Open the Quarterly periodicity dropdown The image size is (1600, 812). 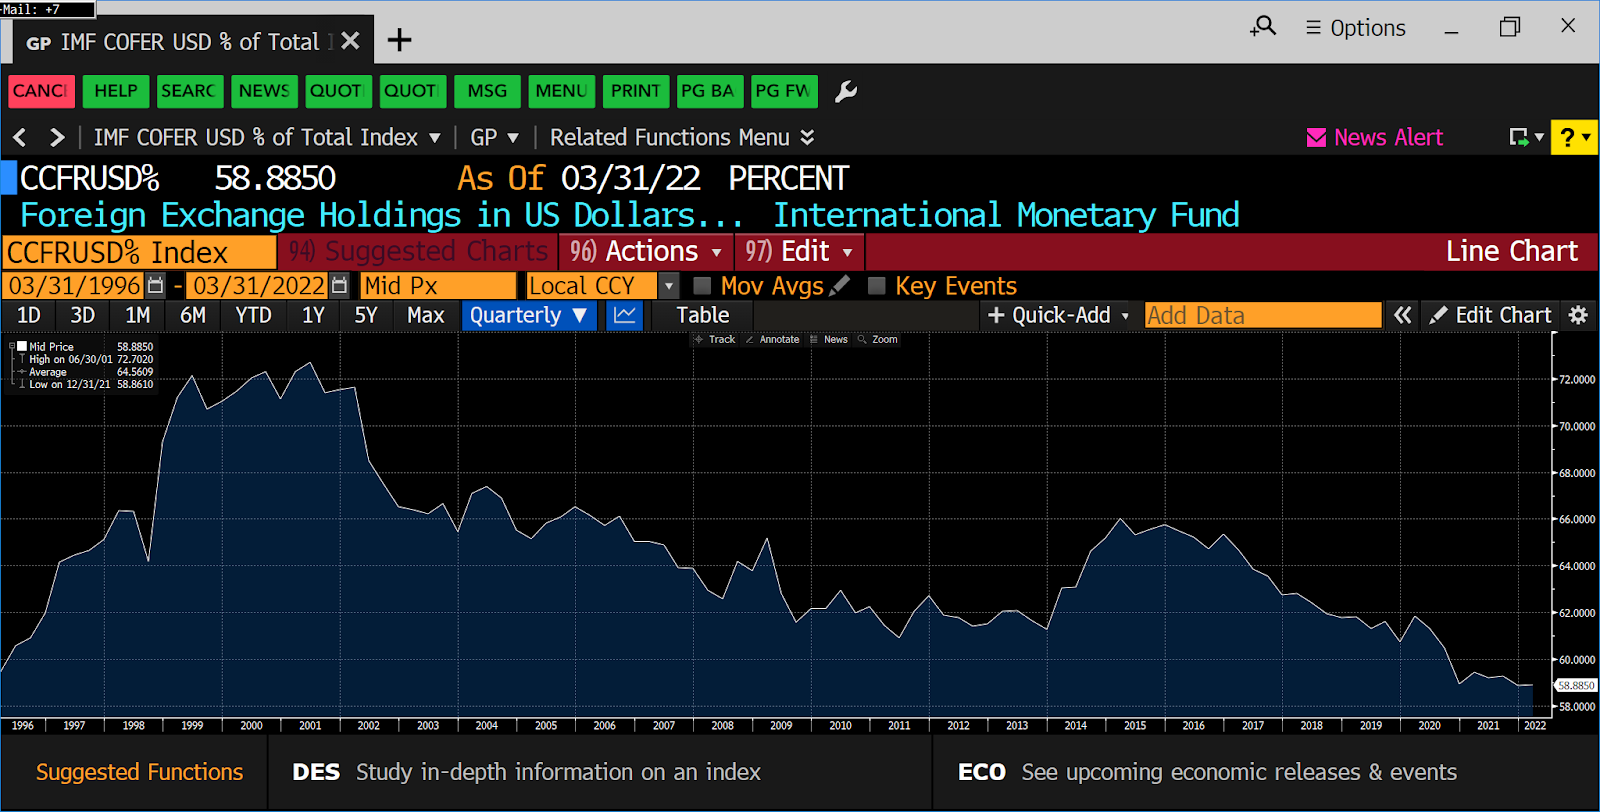coord(529,315)
